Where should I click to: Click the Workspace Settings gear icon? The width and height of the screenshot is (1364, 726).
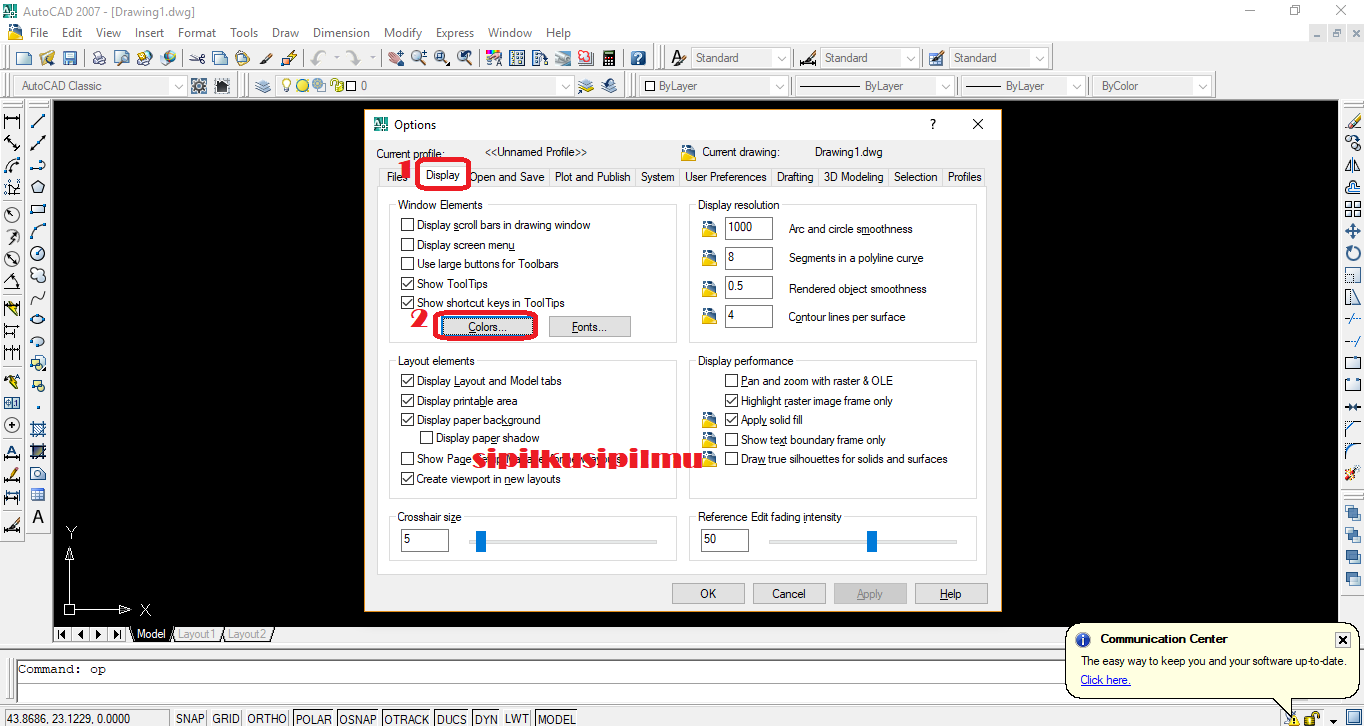click(x=199, y=86)
